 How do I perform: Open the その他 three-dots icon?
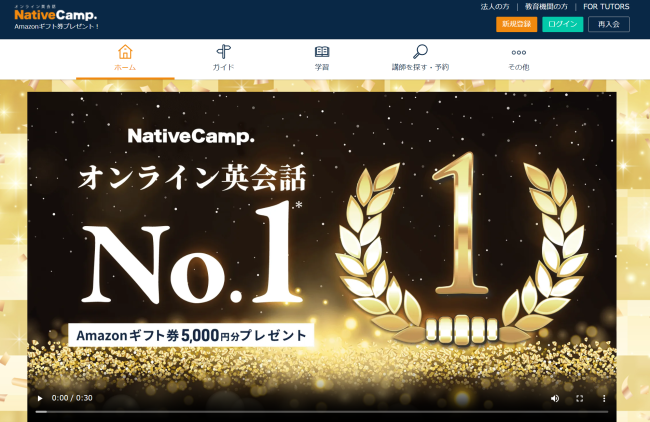point(519,53)
